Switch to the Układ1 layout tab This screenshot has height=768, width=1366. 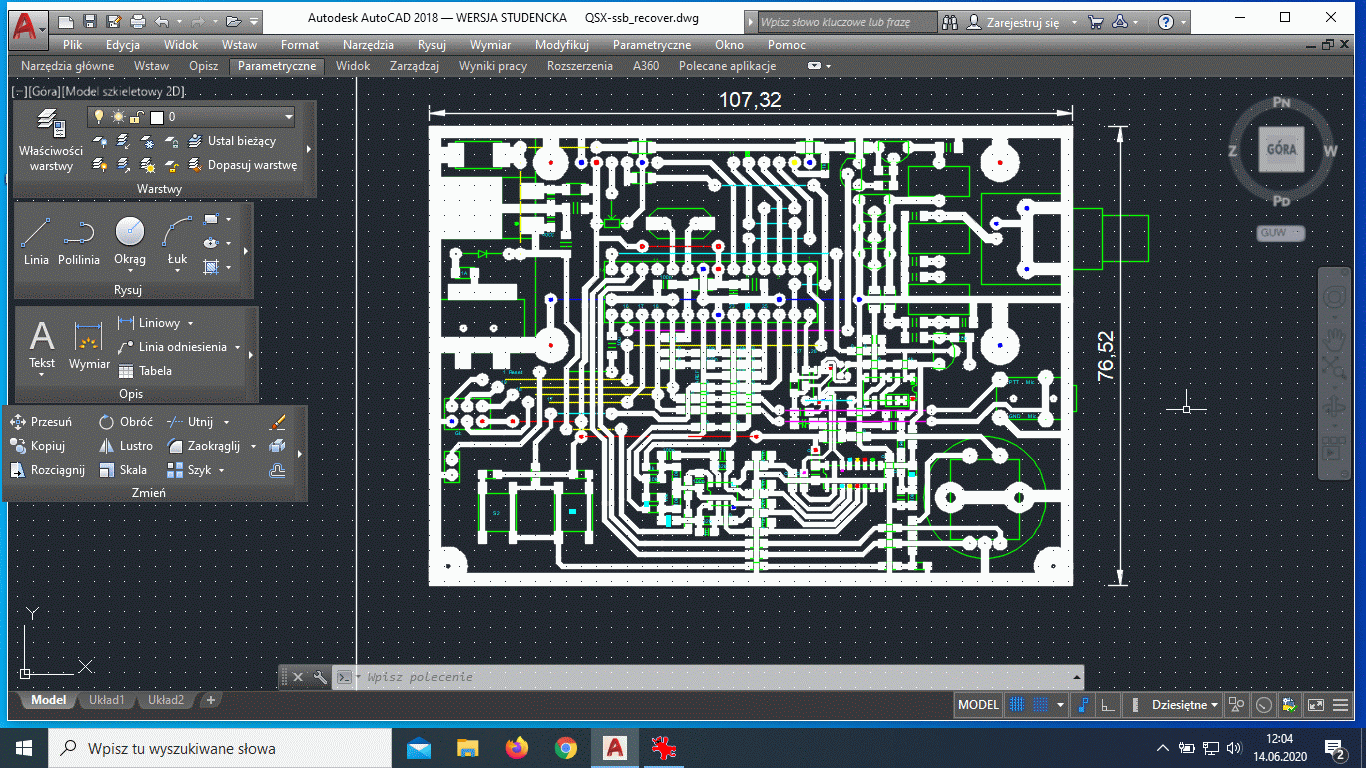[107, 700]
